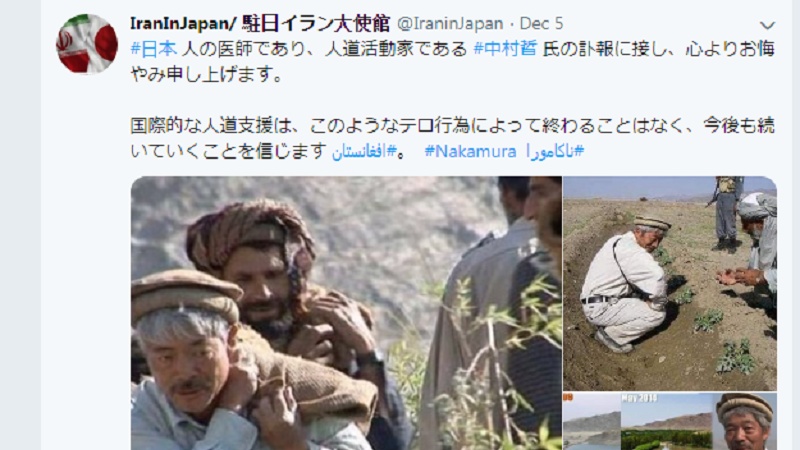This screenshot has width=800, height=450.
Task: Expand the tweet options chevron
Action: point(767,25)
